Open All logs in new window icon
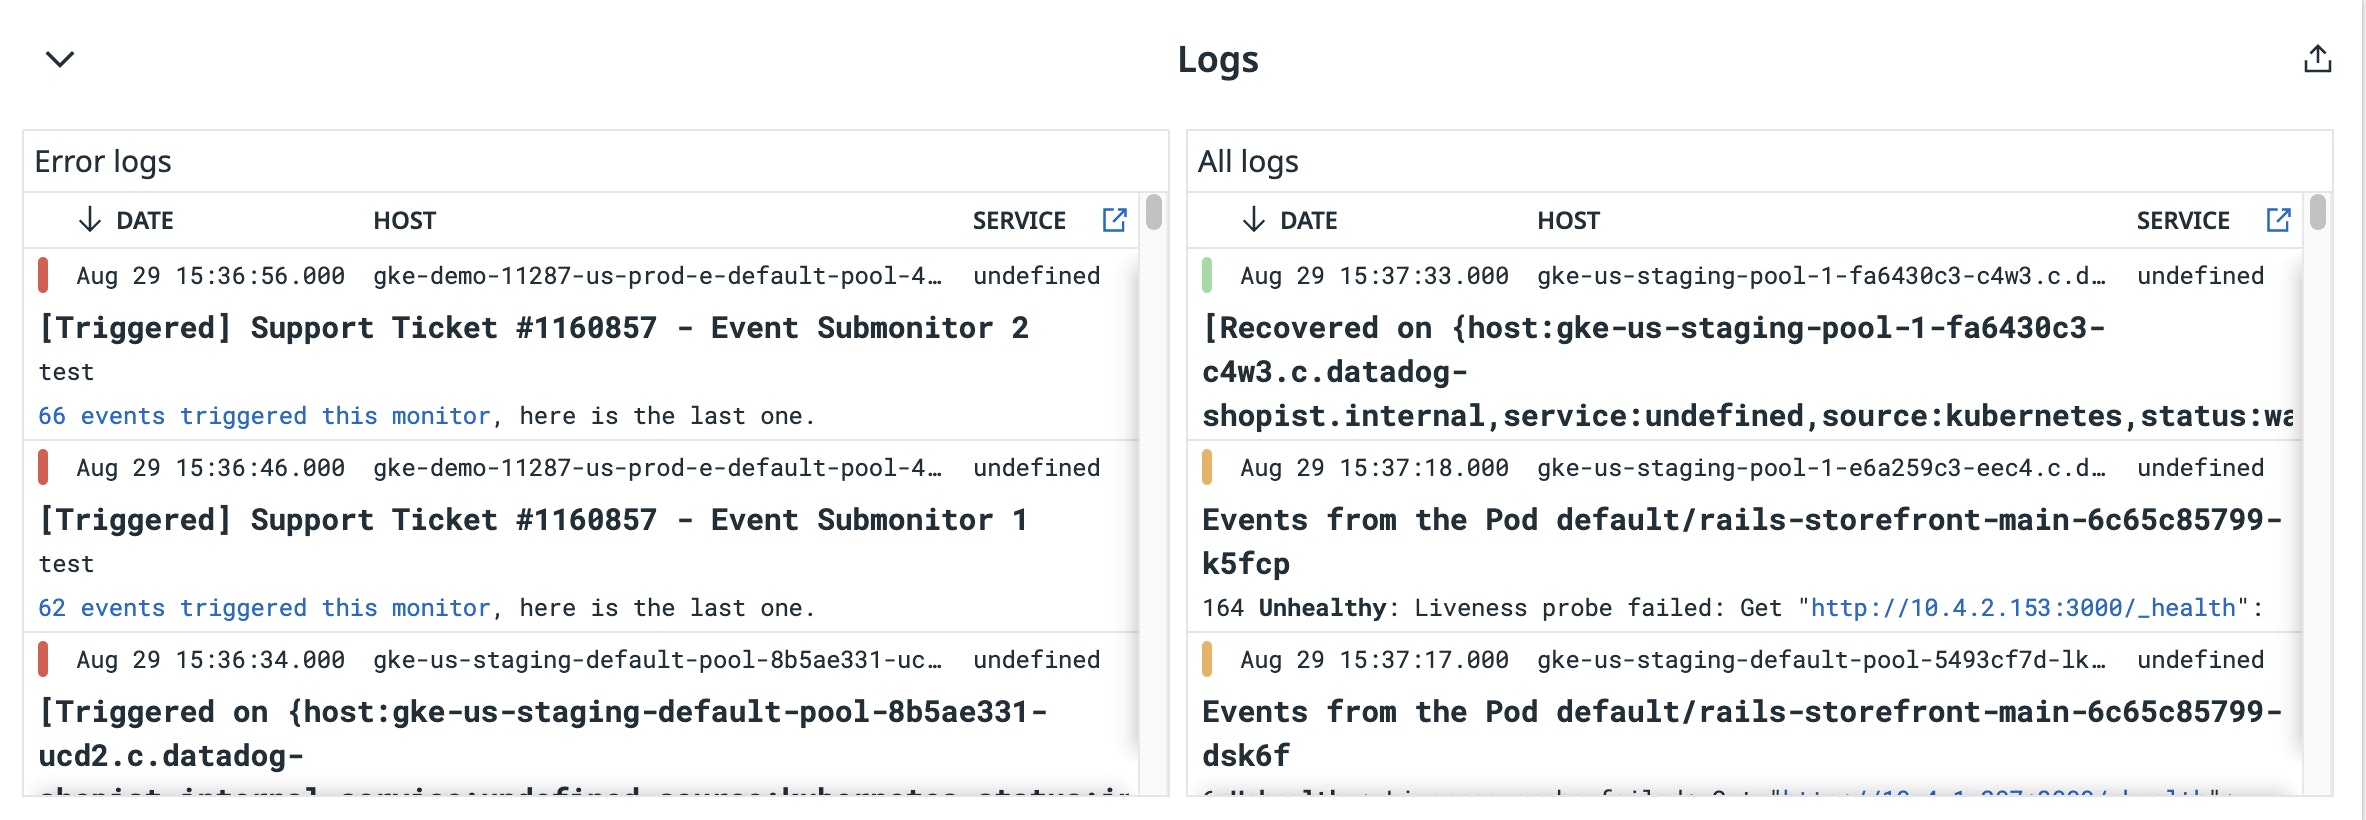Screen dimensions: 2366x820 click(x=2278, y=220)
